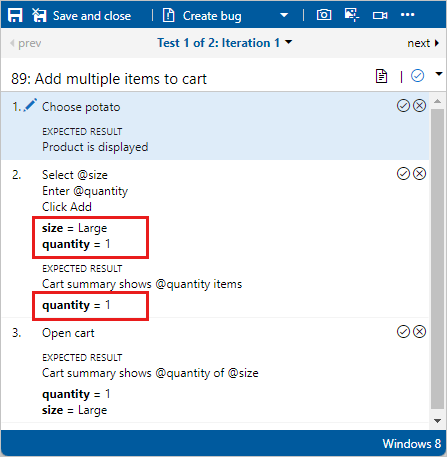Go to the next test
Viewport: 447px width, 457px height.
click(423, 43)
